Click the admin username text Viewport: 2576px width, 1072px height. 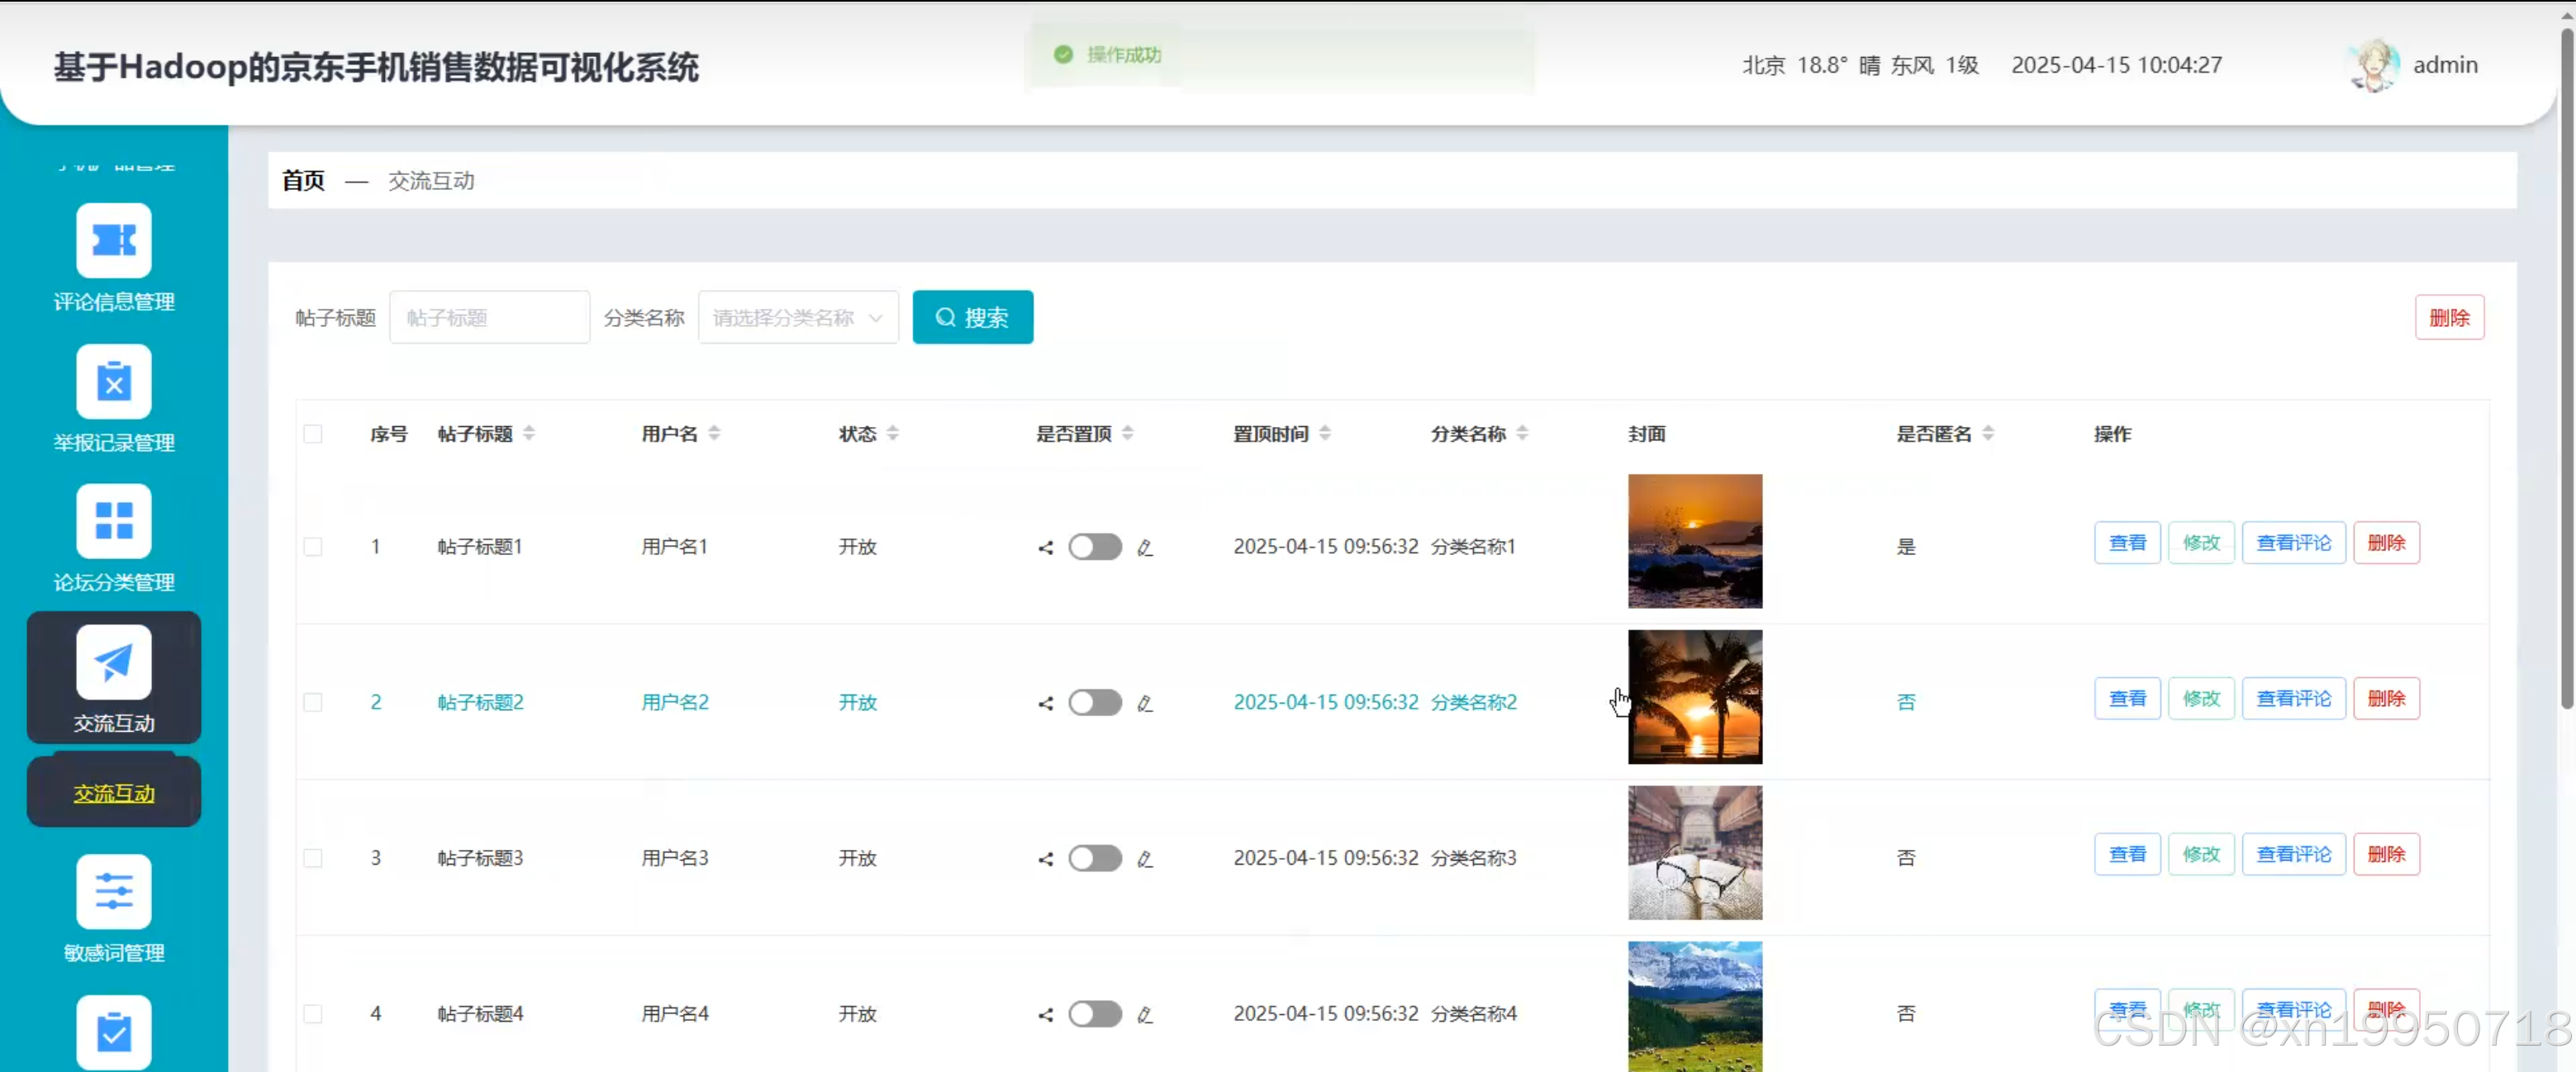click(x=2445, y=65)
